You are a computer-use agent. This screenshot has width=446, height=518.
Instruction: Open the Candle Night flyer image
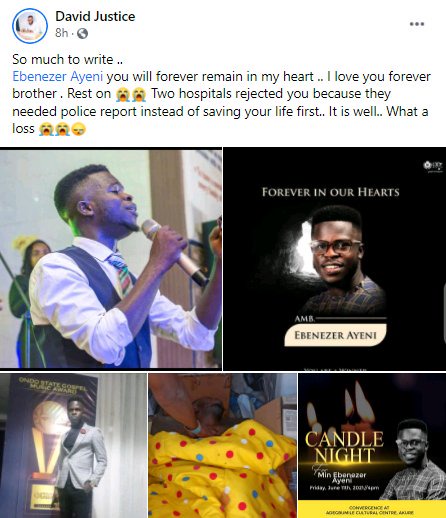point(372,445)
